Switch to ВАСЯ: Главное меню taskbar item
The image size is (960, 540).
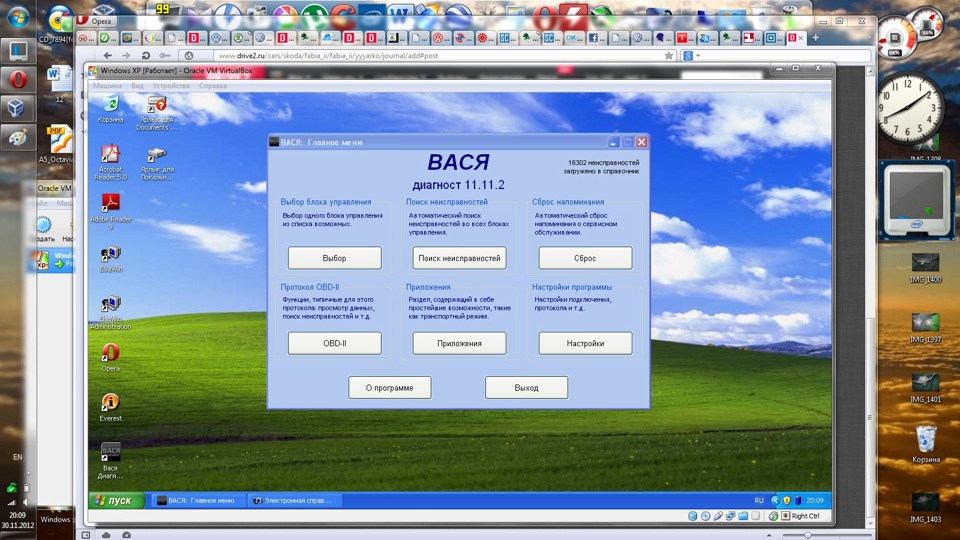coord(196,500)
